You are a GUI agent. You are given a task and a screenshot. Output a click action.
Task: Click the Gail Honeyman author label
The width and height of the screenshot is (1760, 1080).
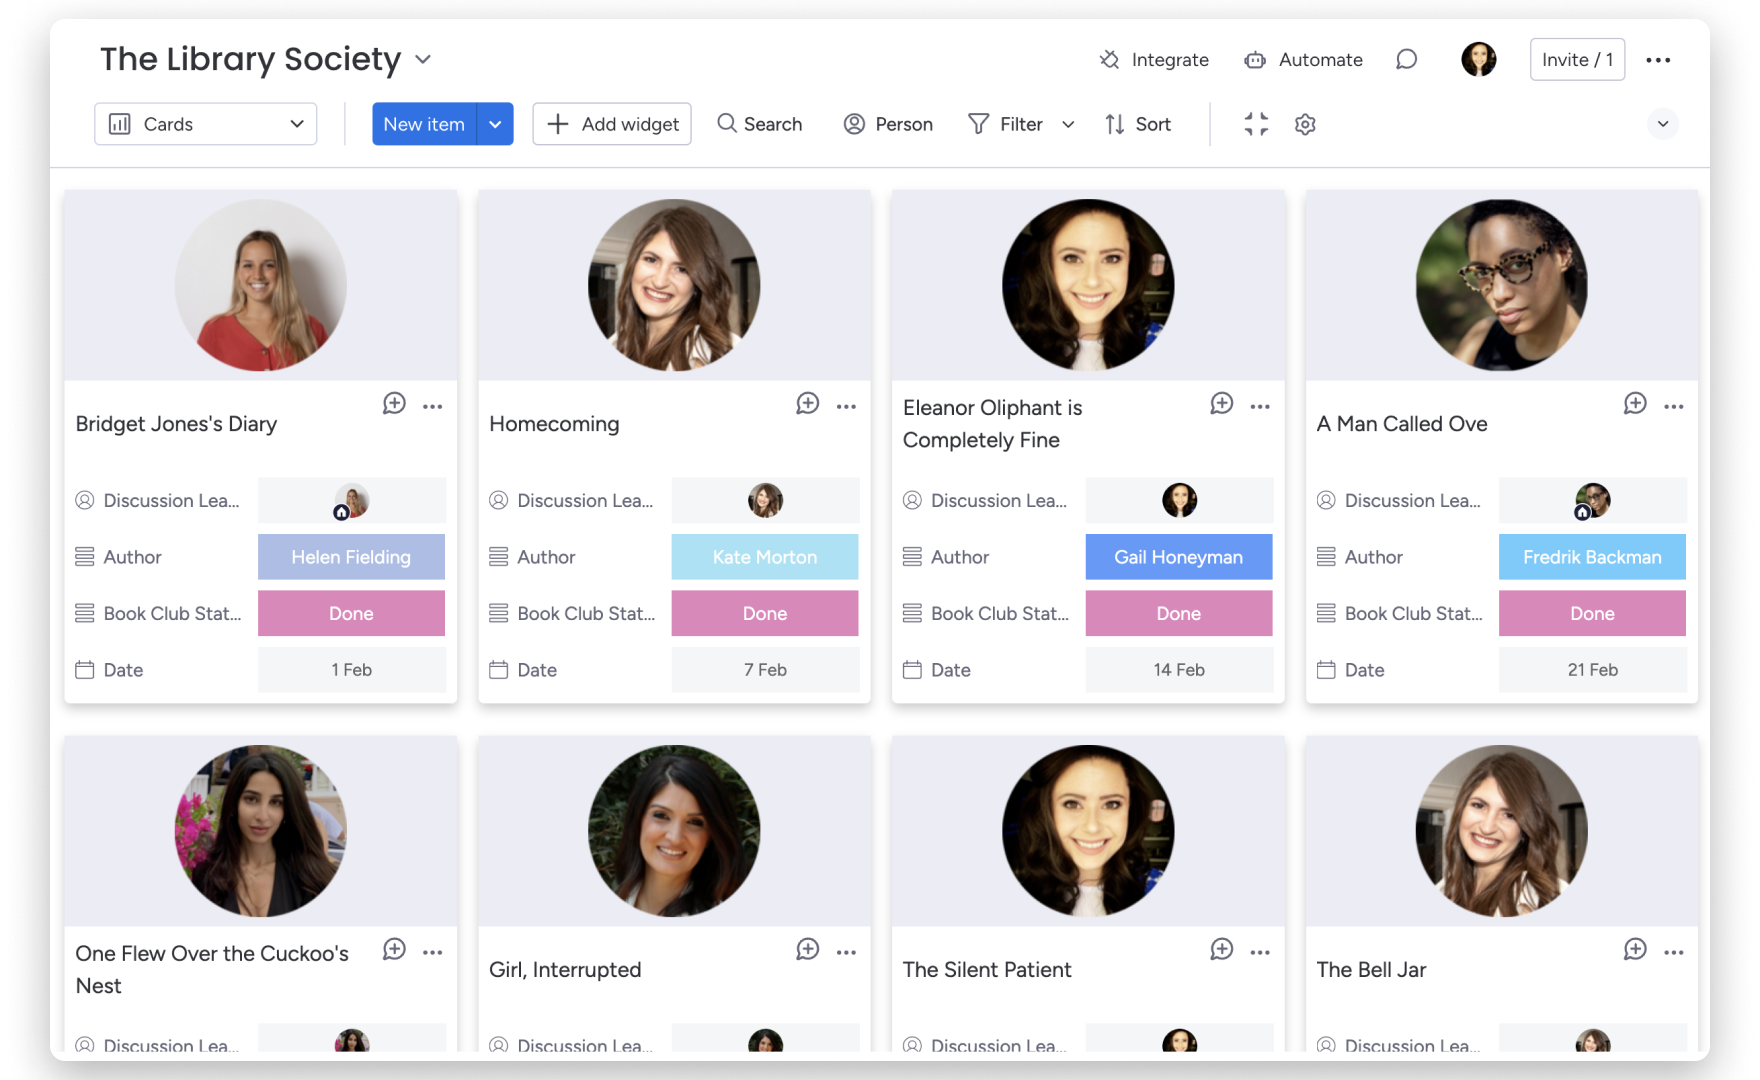pos(1179,557)
